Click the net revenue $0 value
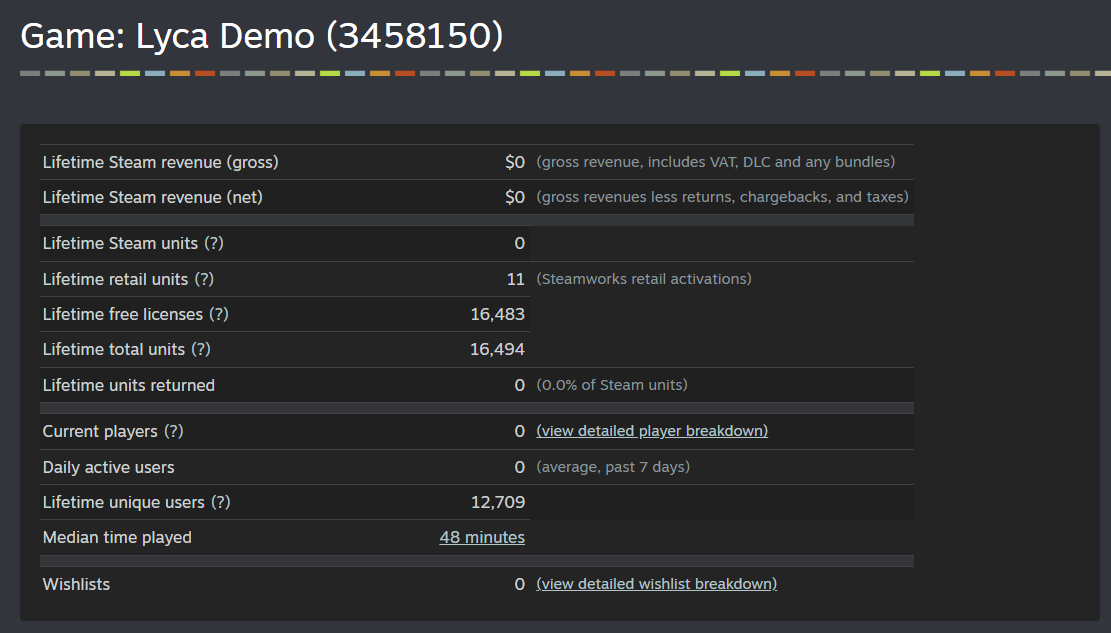The image size is (1111, 633). (x=515, y=197)
